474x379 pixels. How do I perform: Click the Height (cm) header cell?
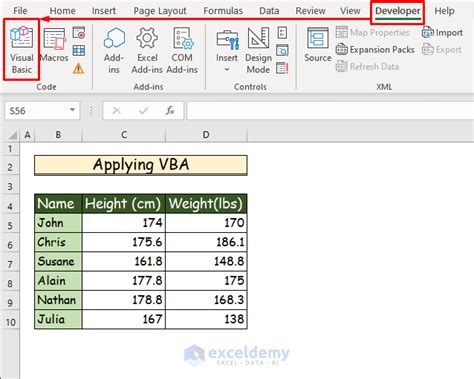click(x=124, y=204)
